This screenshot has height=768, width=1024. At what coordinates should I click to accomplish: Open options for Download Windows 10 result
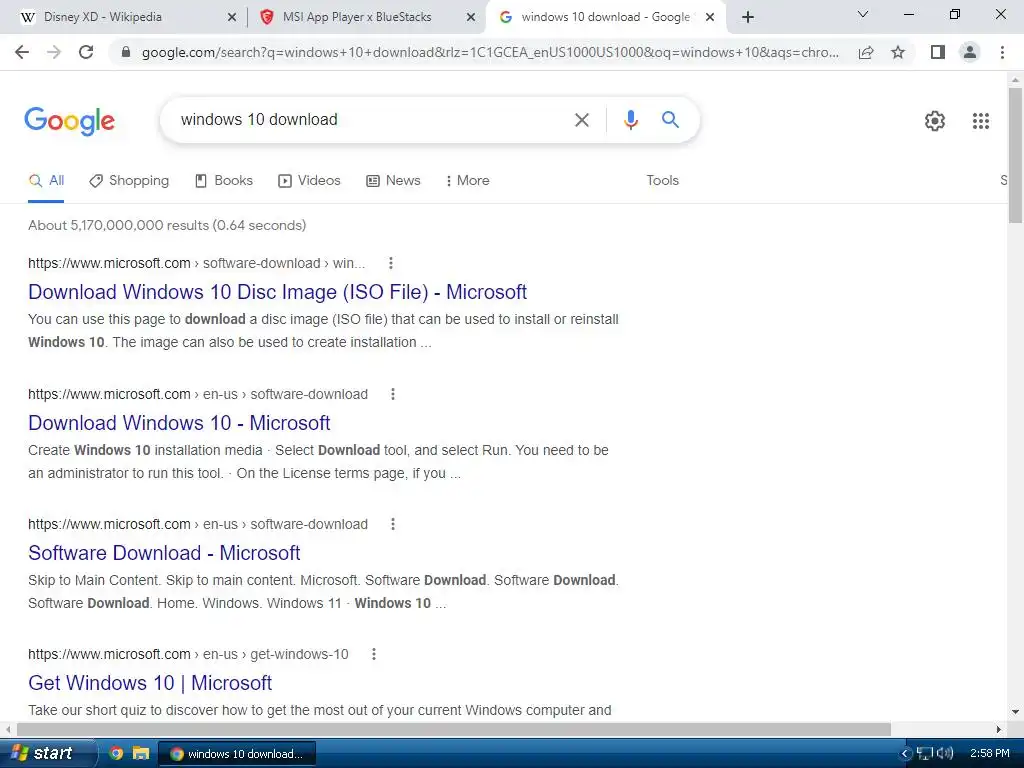[392, 394]
